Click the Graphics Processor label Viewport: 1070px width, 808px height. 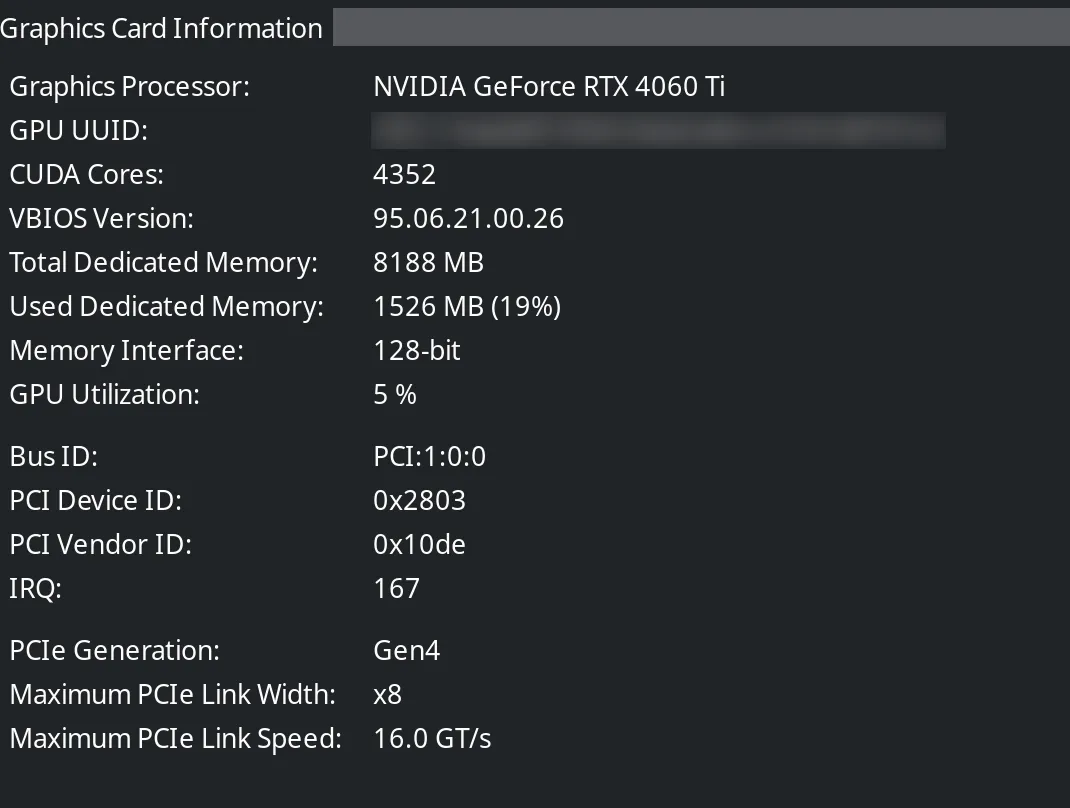pyautogui.click(x=129, y=87)
